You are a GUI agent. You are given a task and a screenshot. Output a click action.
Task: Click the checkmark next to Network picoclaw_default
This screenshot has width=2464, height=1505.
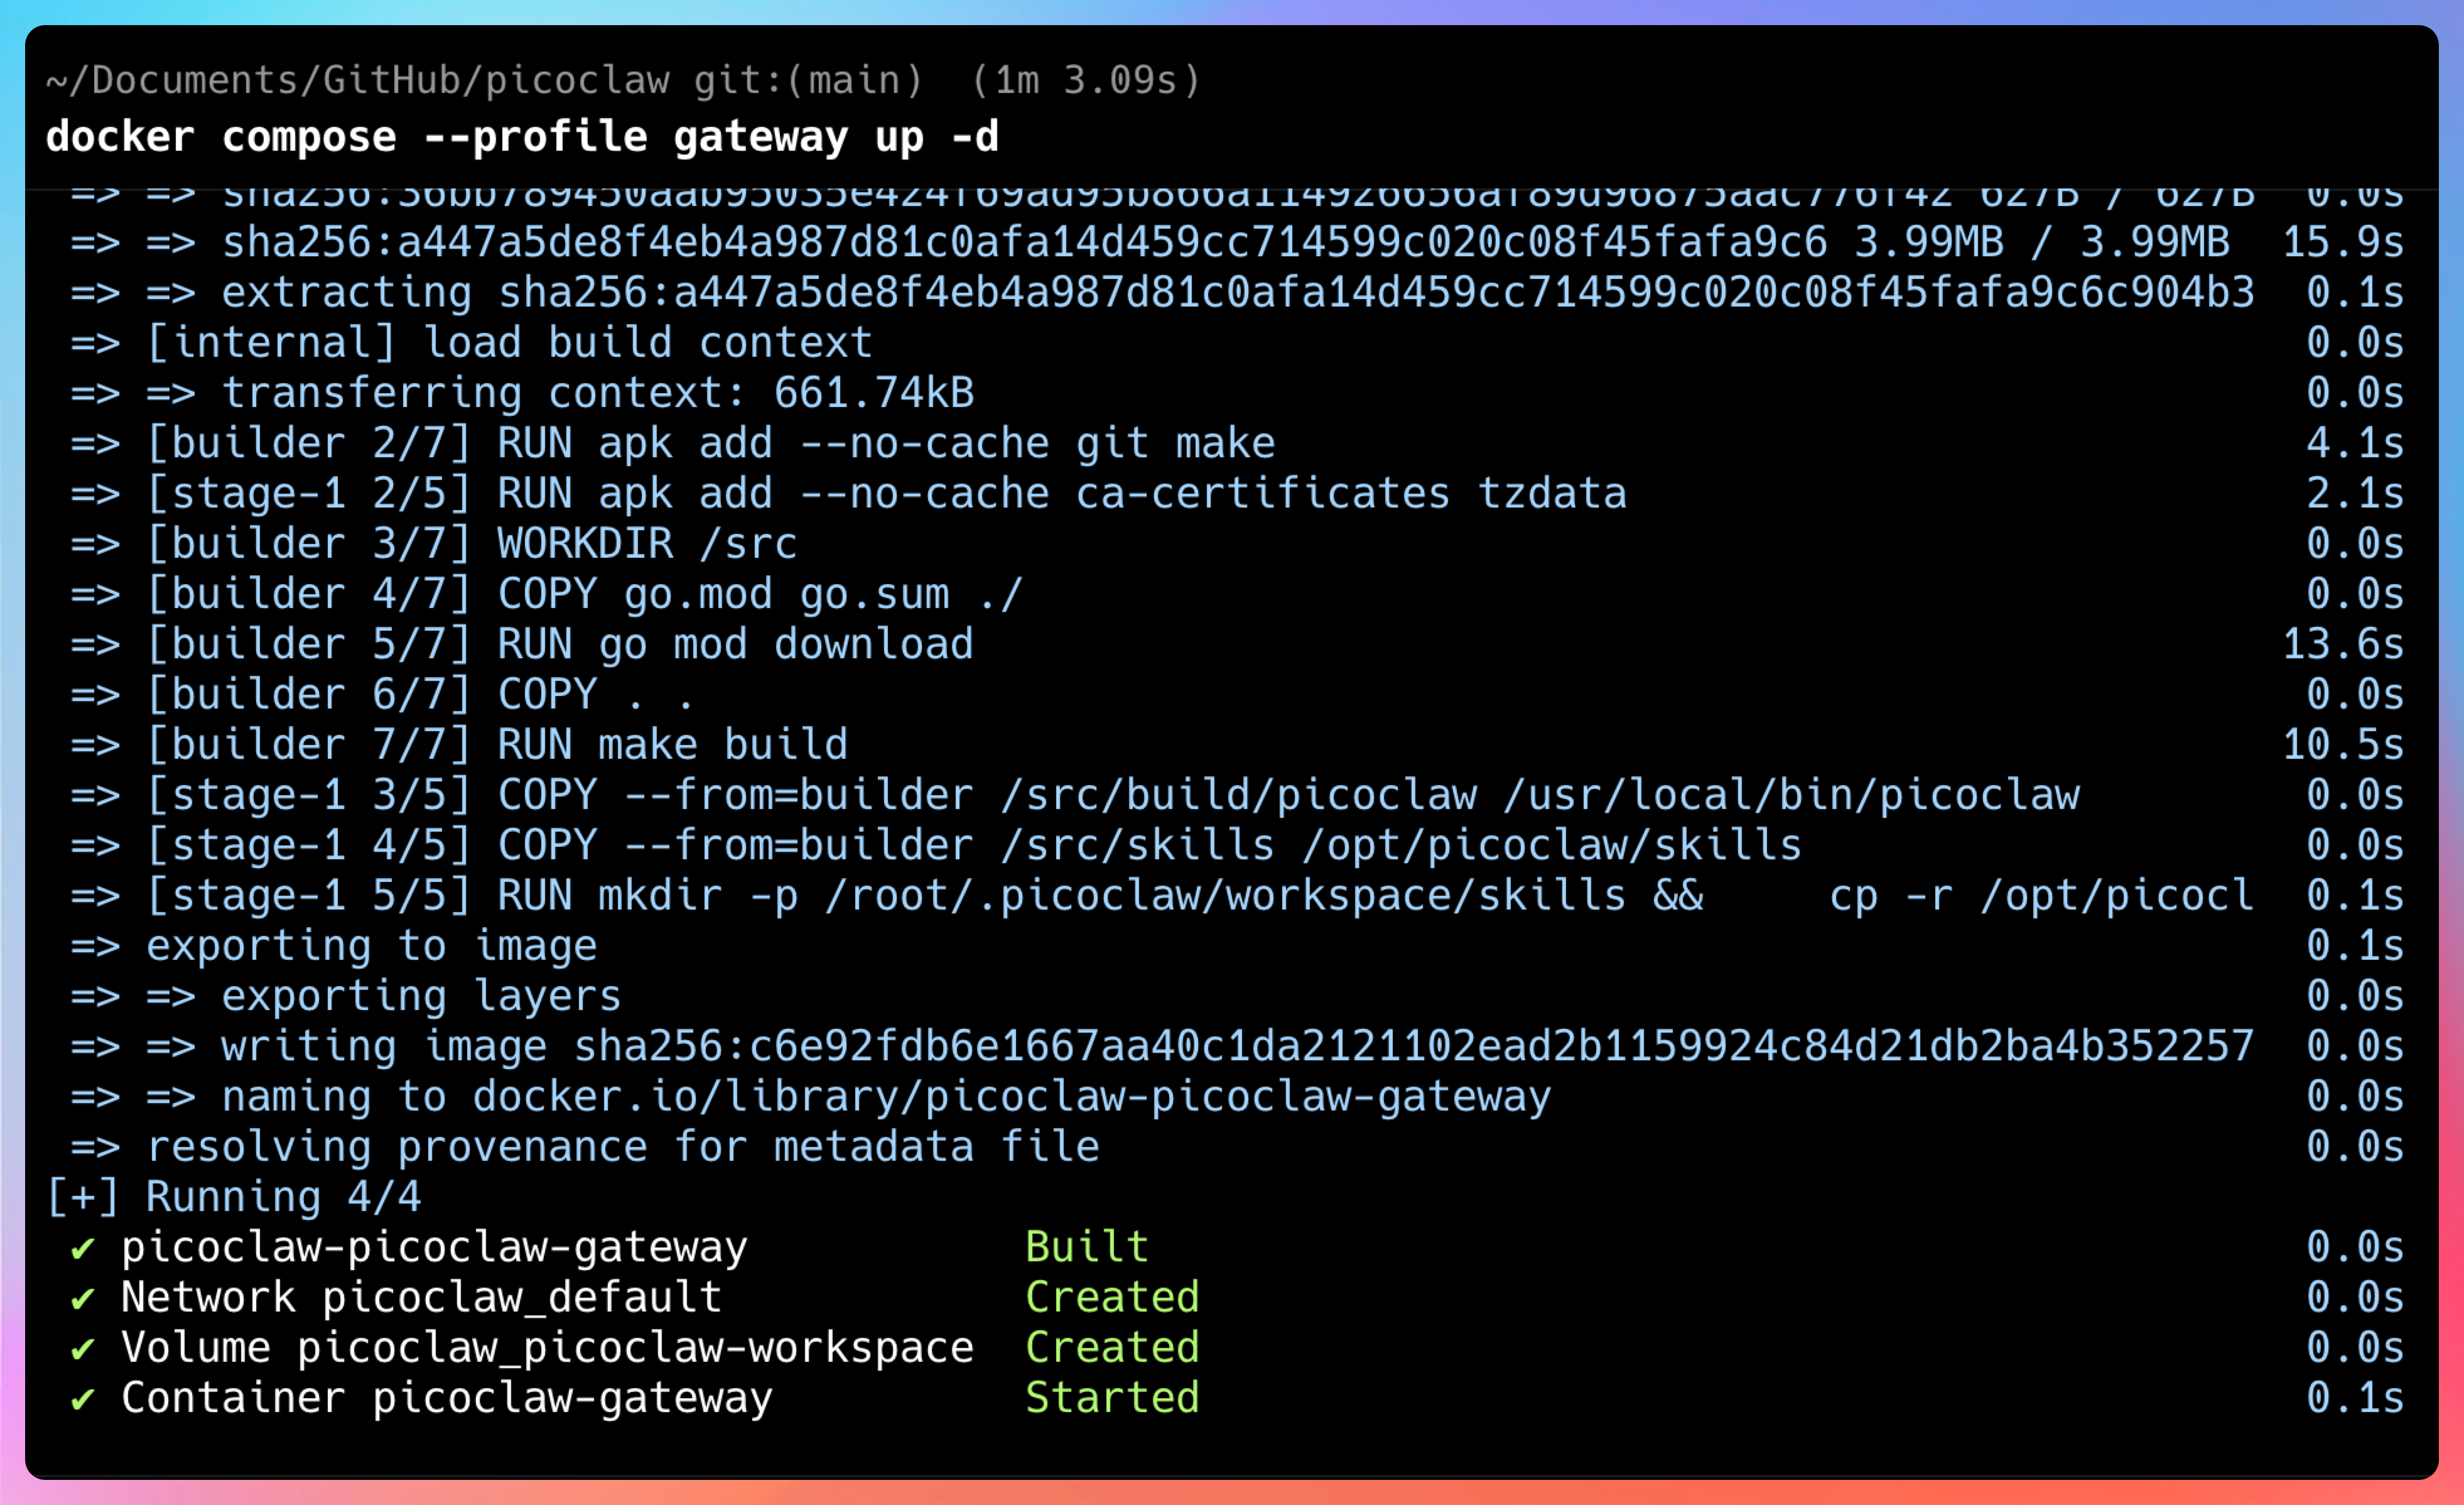(83, 1298)
